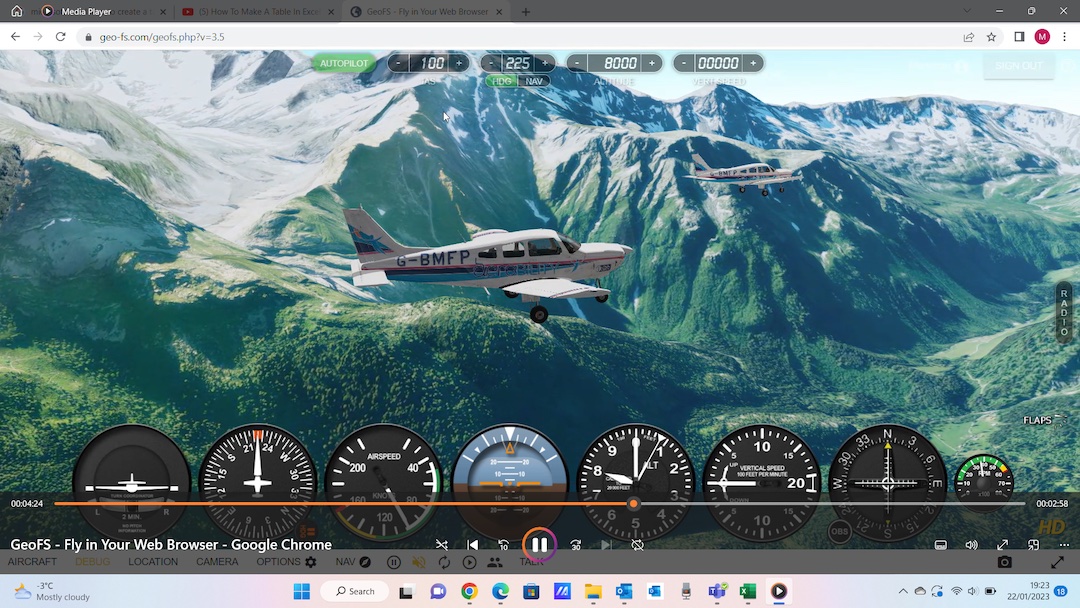Click the IAS value field showing 100
Screen dimensions: 1080x608
pyautogui.click(x=431, y=63)
